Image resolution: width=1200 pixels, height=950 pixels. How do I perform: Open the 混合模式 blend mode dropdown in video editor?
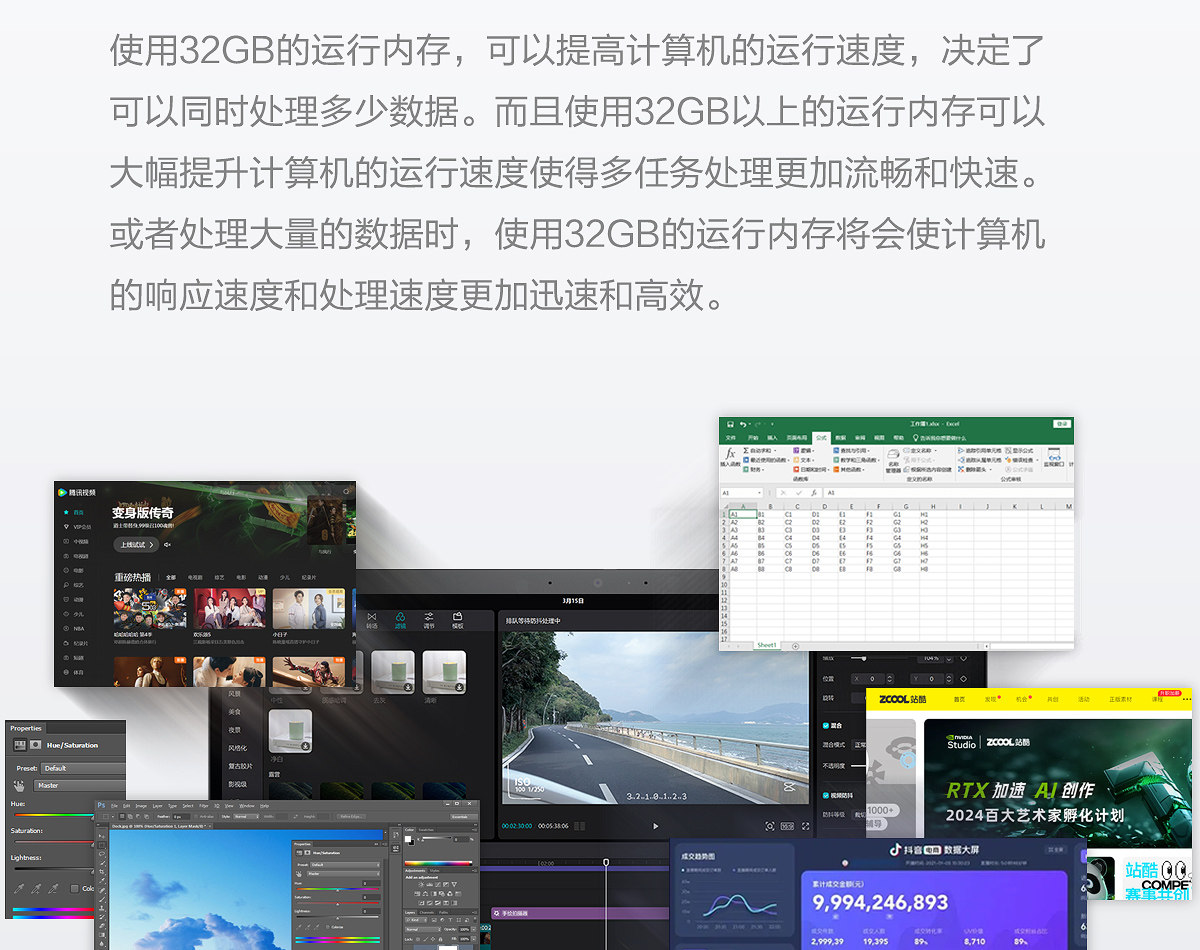pos(859,745)
